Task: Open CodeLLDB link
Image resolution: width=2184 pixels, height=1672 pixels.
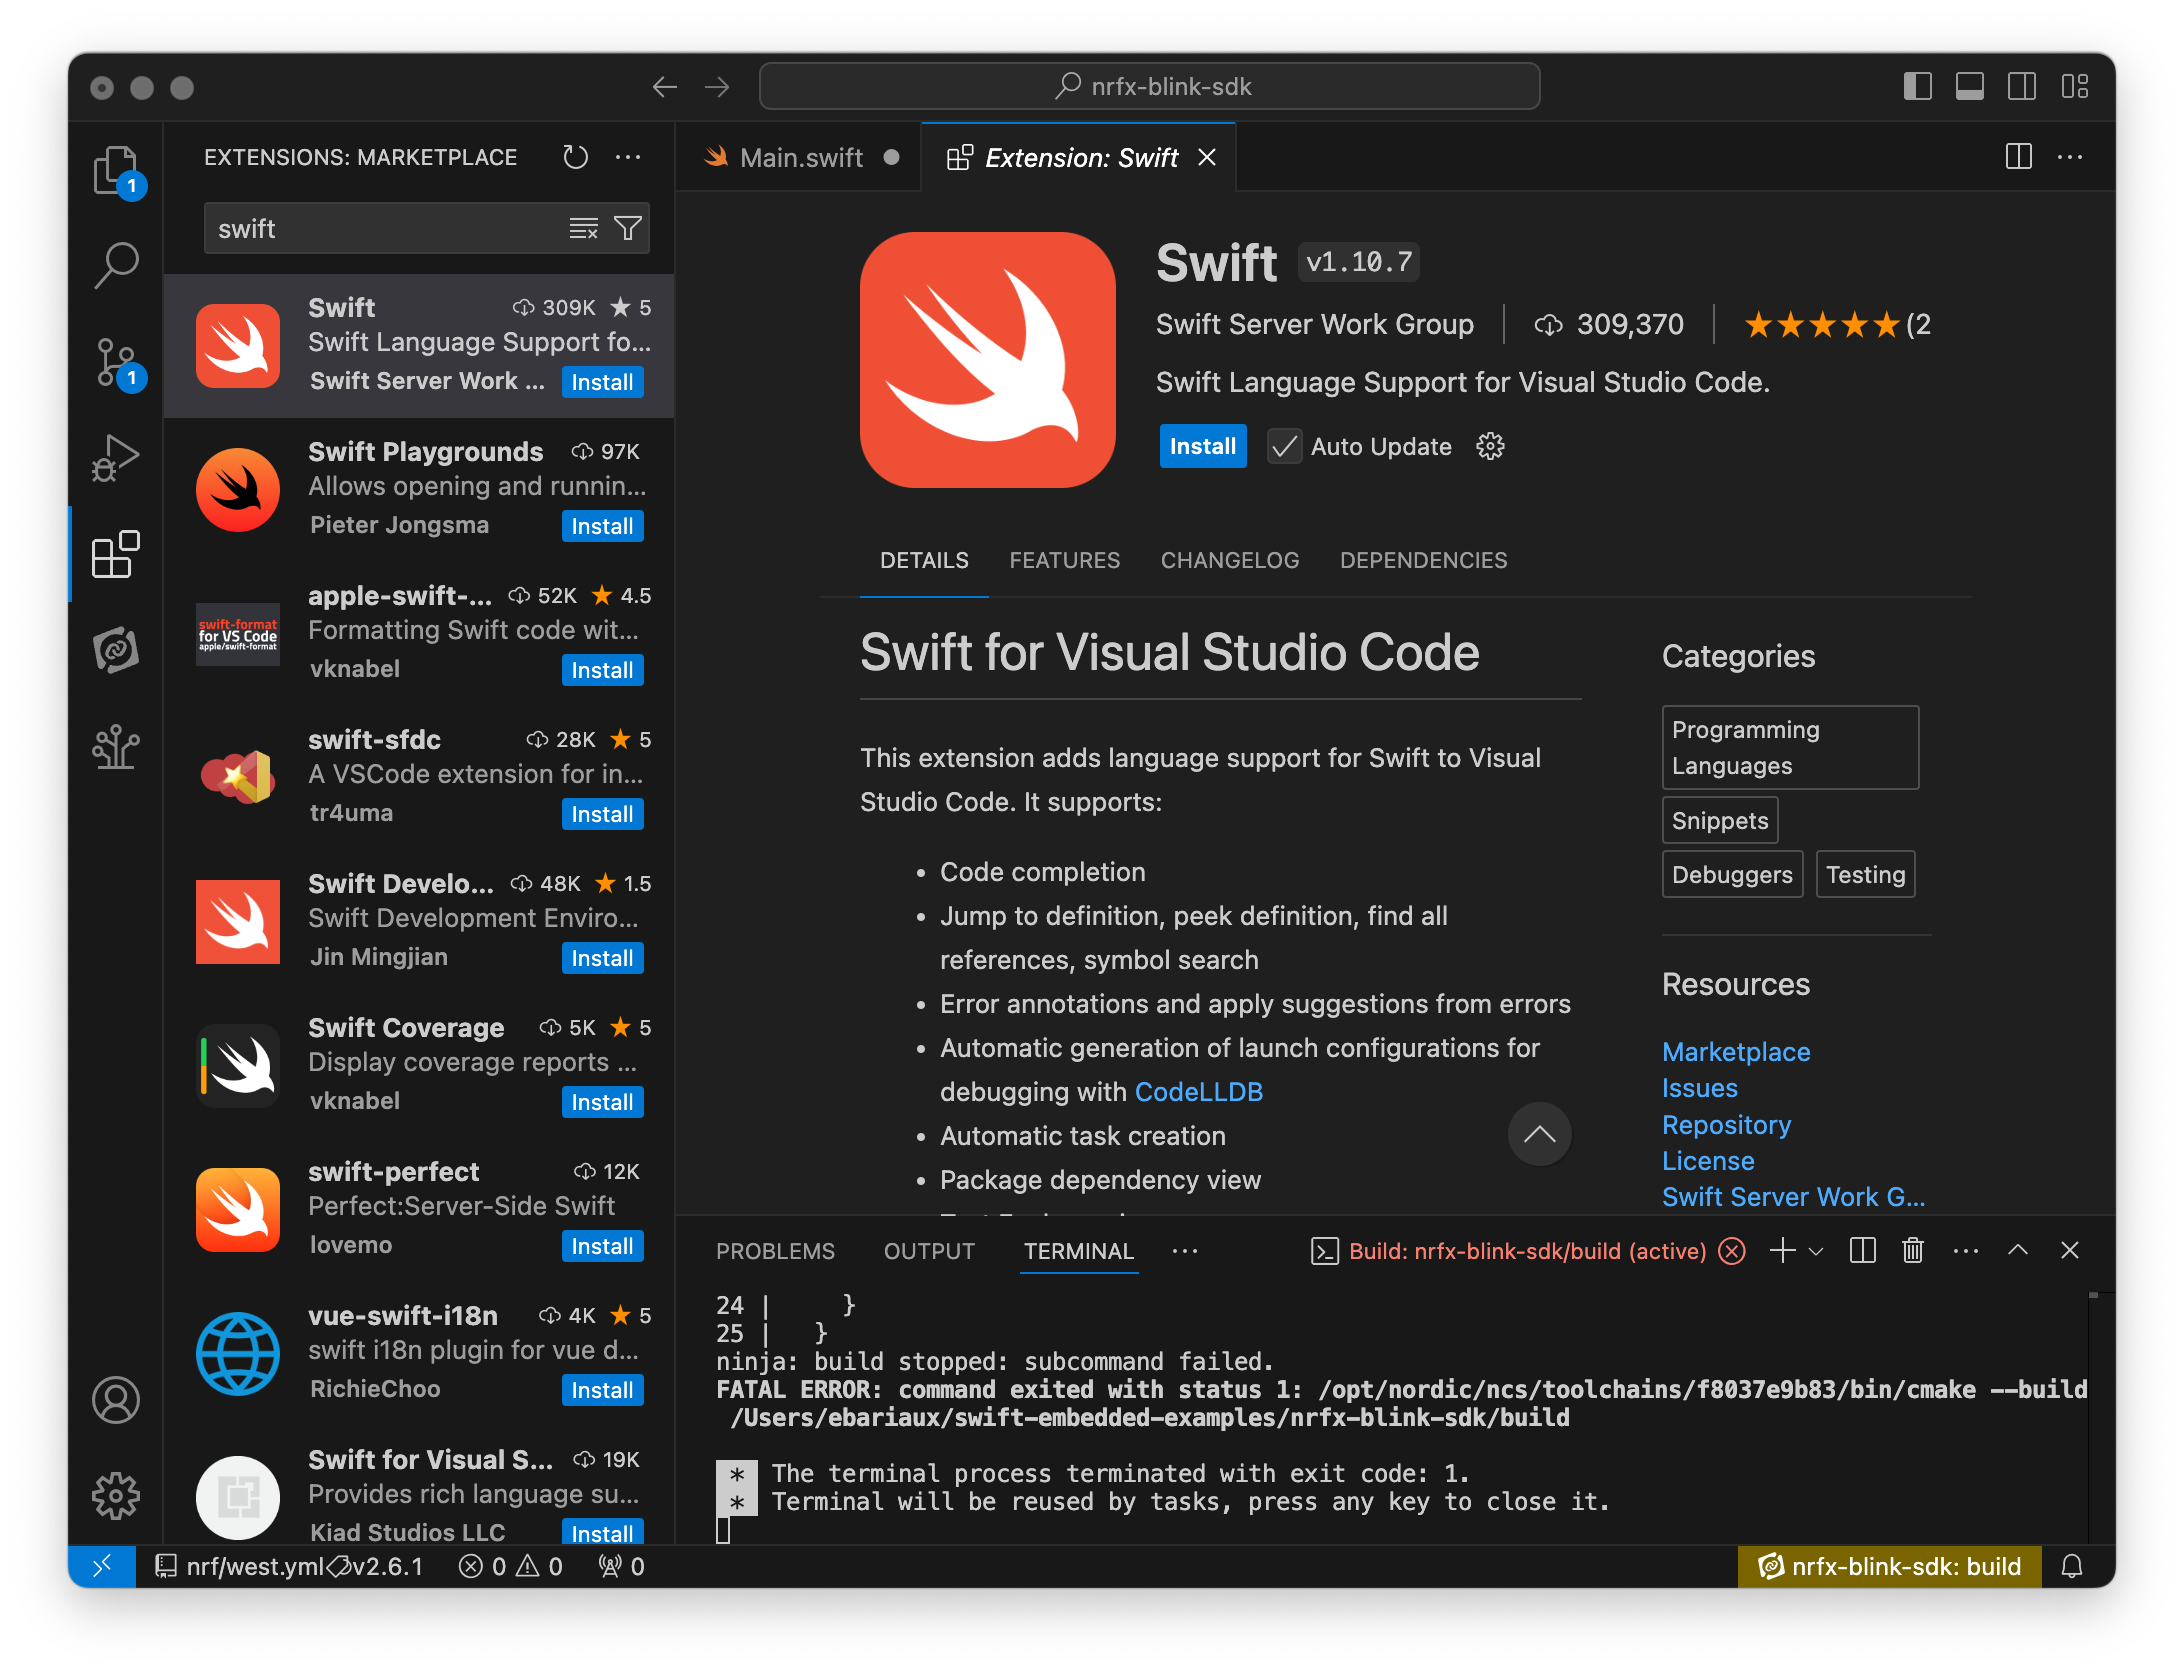Action: pyautogui.click(x=1199, y=1092)
